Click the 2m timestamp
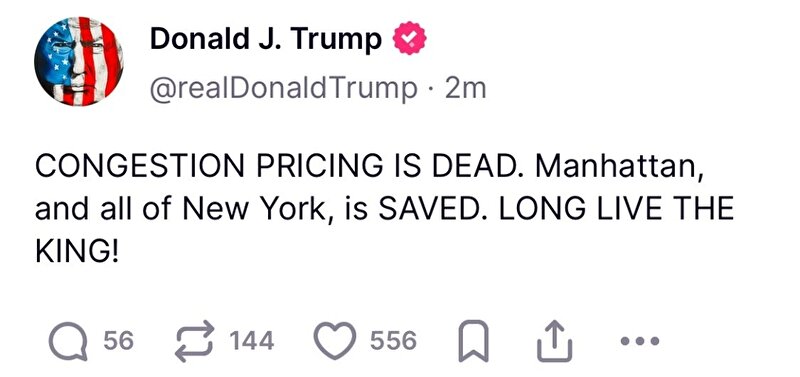Image resolution: width=800 pixels, height=377 pixels. pos(465,88)
